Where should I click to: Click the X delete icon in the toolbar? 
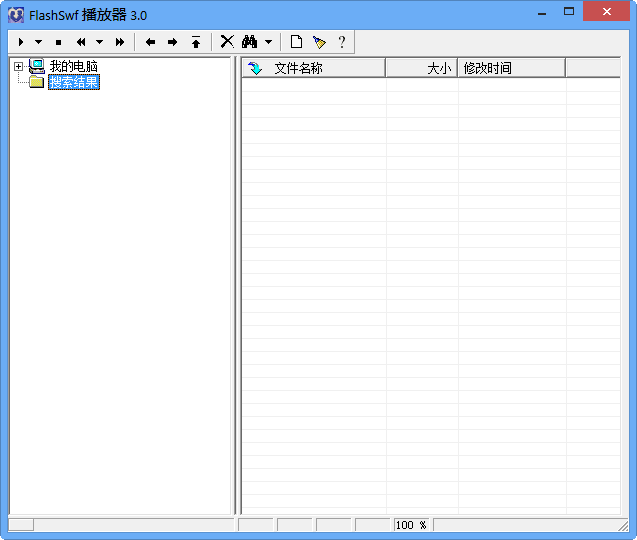(x=227, y=41)
